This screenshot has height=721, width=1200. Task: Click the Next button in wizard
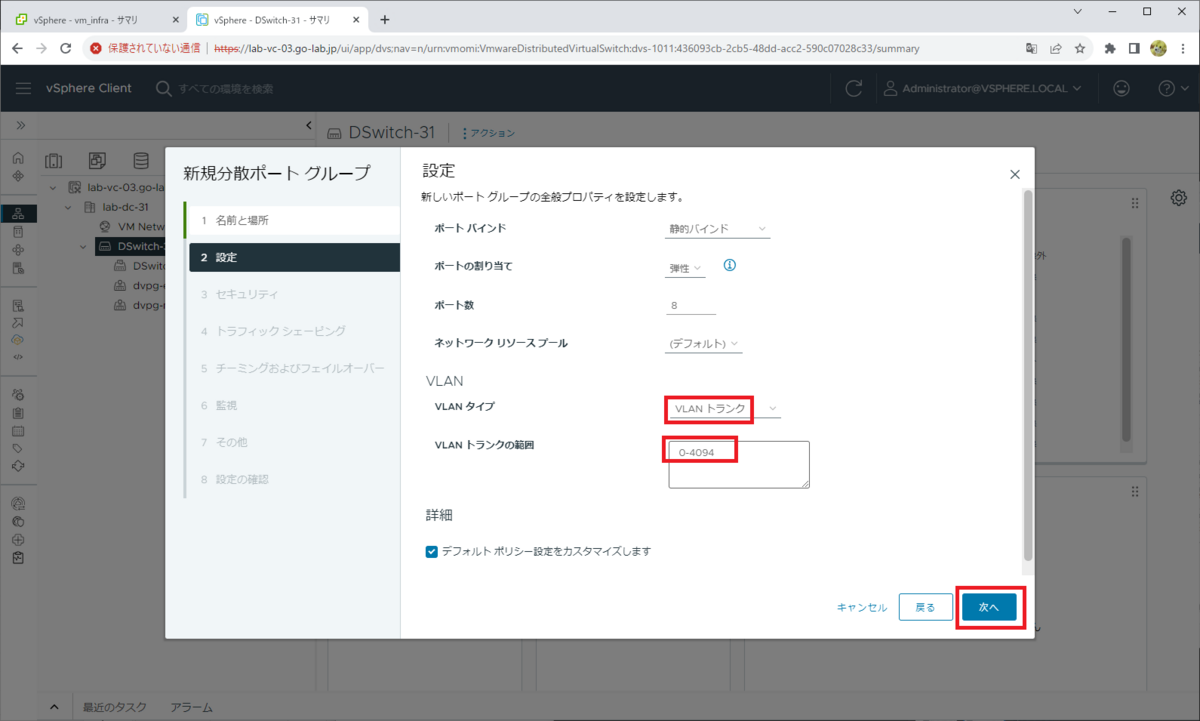click(989, 607)
